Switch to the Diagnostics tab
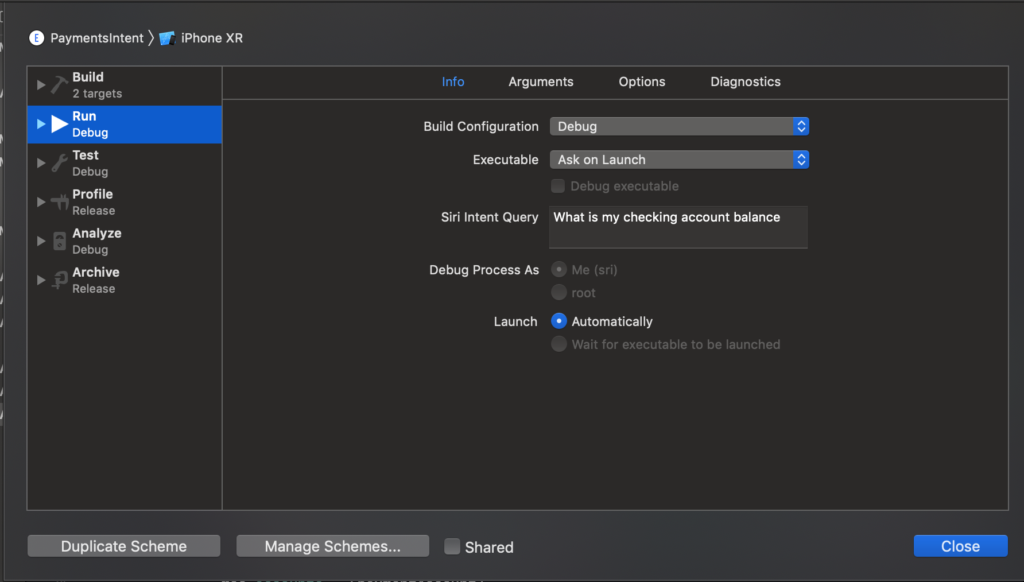Image resolution: width=1024 pixels, height=582 pixels. pyautogui.click(x=745, y=82)
